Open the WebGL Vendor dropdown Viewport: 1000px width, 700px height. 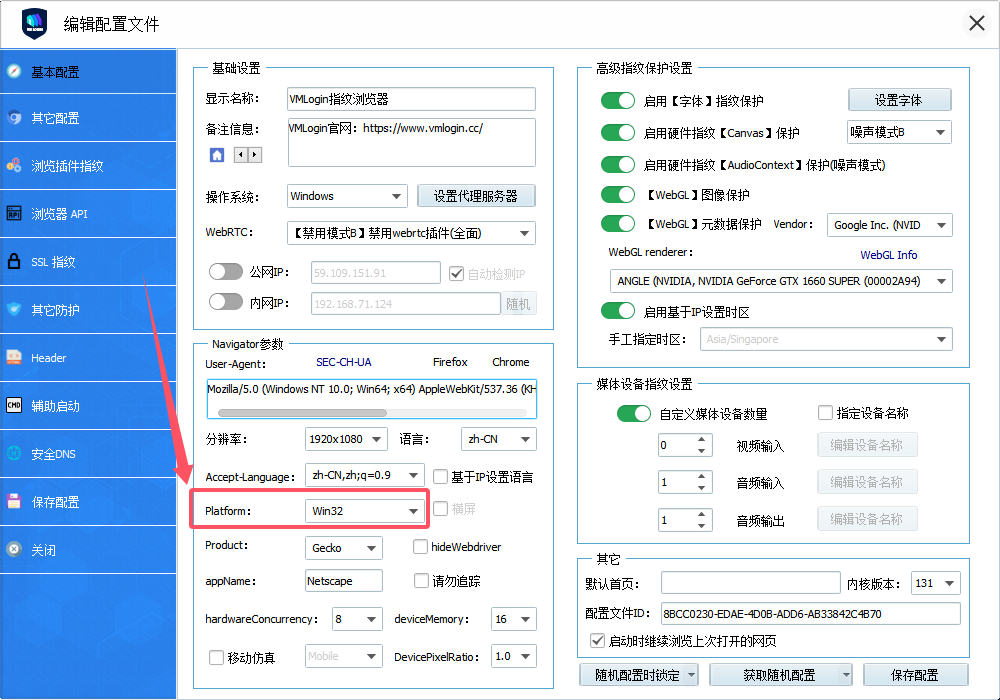(x=889, y=225)
